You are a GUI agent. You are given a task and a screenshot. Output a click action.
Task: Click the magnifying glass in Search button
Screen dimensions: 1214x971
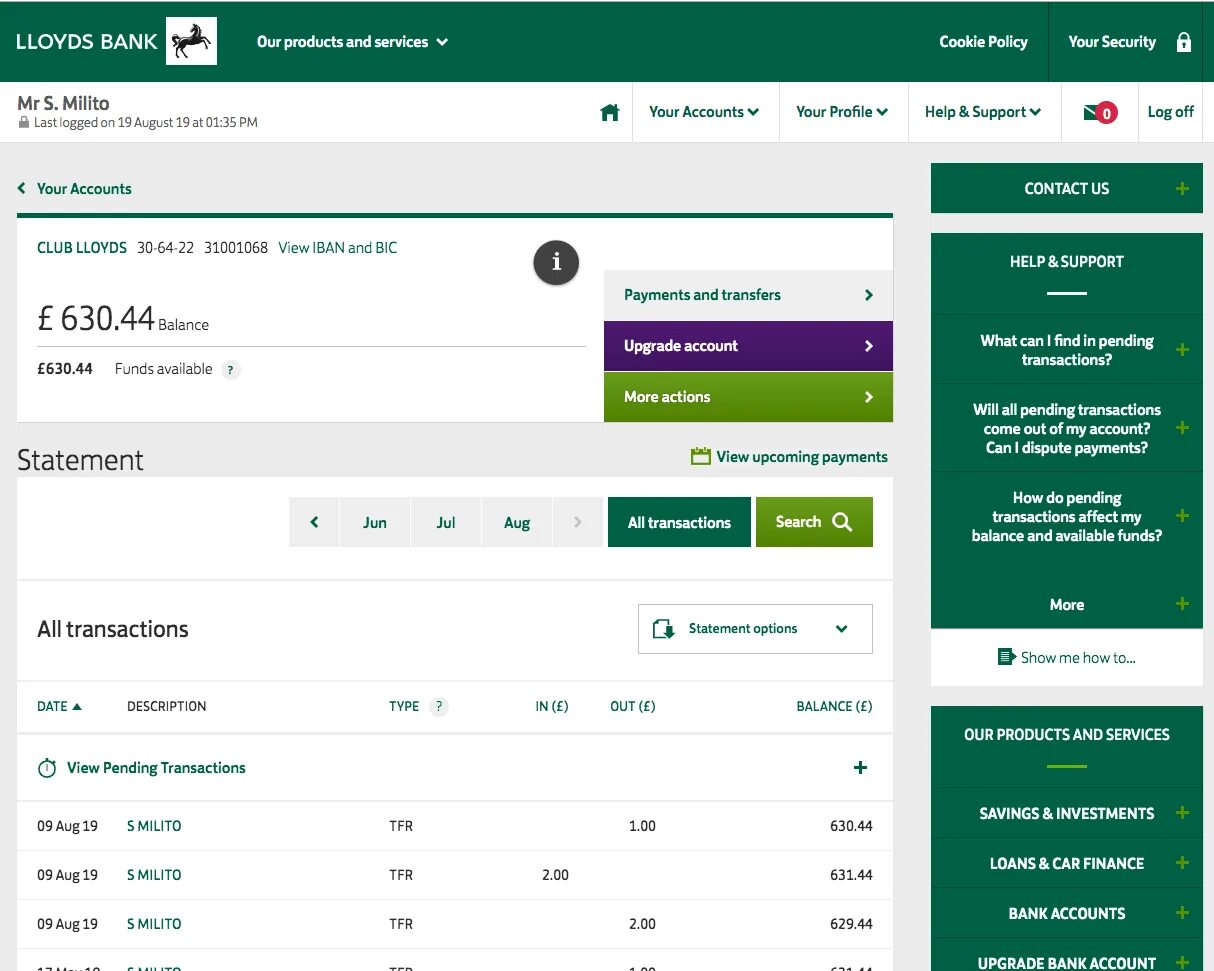pos(842,522)
